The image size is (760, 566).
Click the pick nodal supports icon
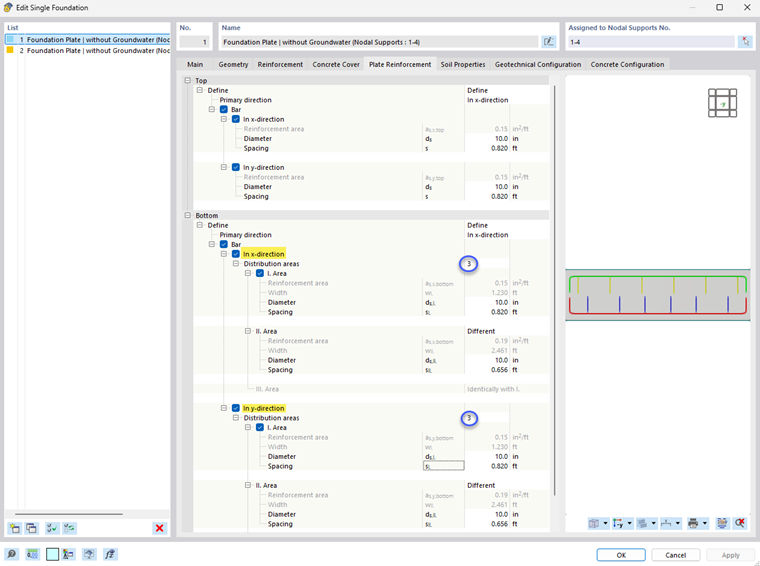(x=745, y=42)
